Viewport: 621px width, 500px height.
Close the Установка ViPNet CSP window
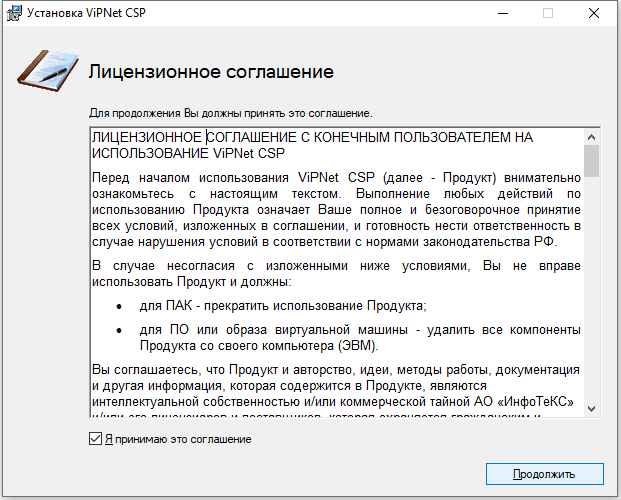(594, 13)
